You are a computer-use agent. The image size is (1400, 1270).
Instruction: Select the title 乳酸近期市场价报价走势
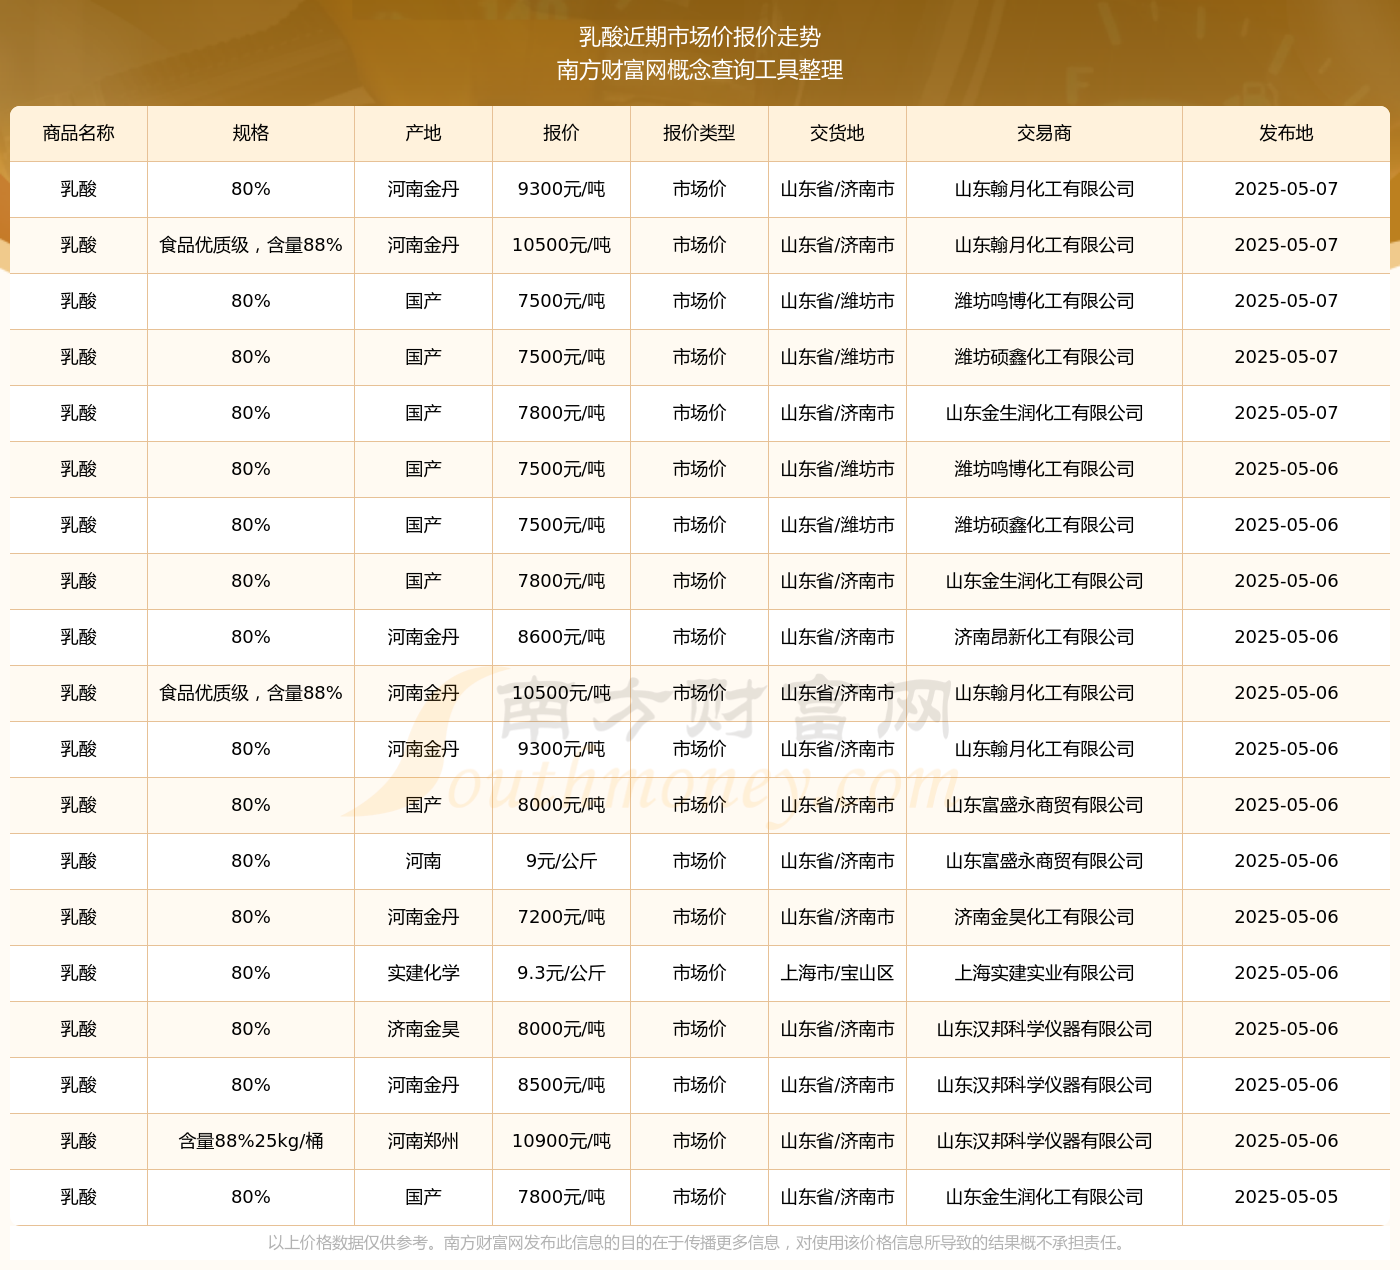[700, 37]
